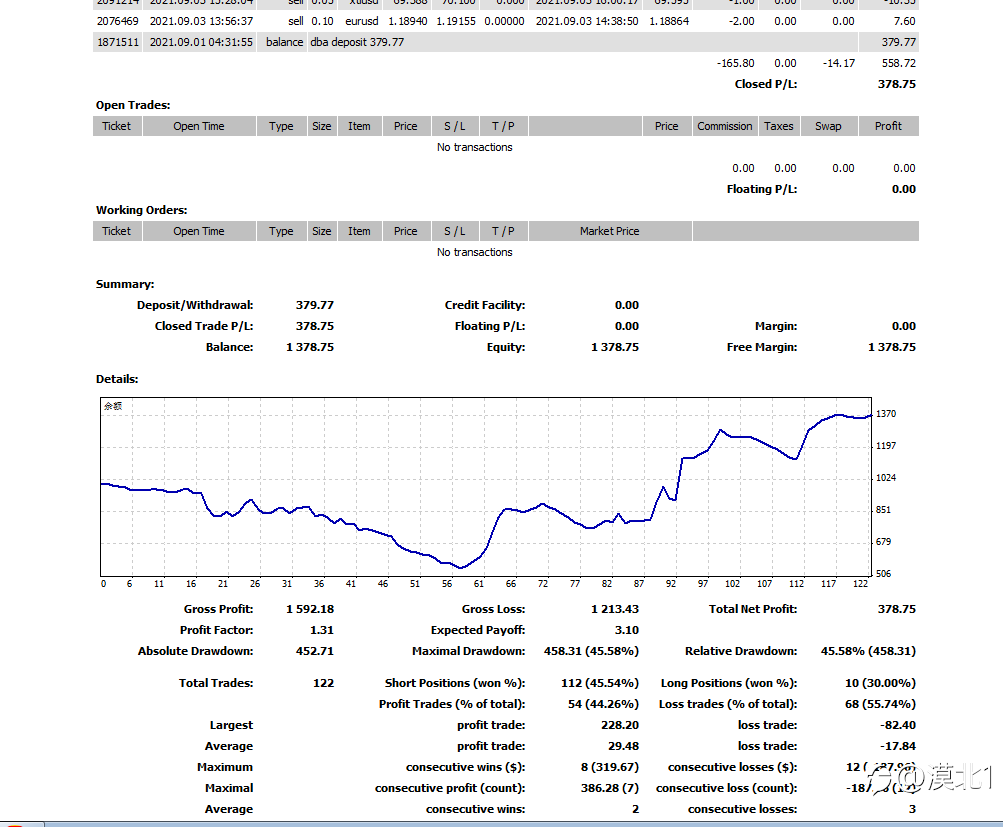Click the balance curve peak near 1370
1003x827 pixels.
click(838, 414)
